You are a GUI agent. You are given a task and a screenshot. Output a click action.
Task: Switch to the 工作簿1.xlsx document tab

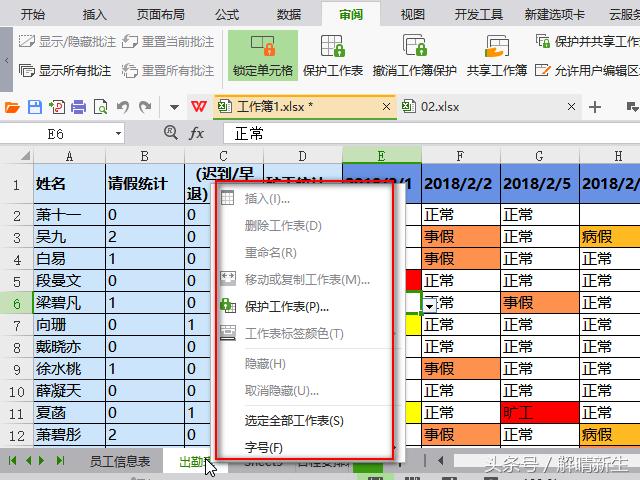pos(304,107)
